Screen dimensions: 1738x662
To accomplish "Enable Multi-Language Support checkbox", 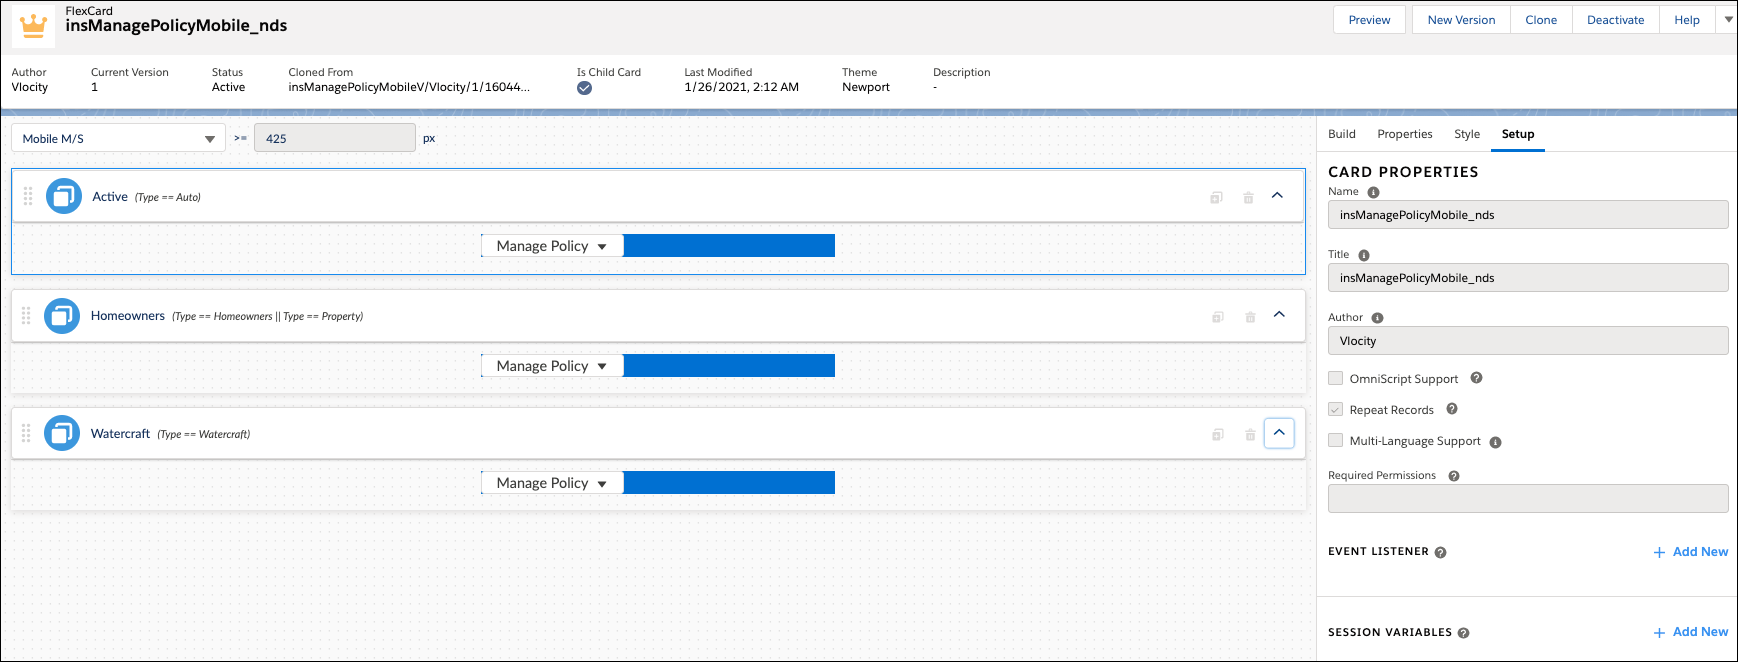I will [x=1335, y=440].
